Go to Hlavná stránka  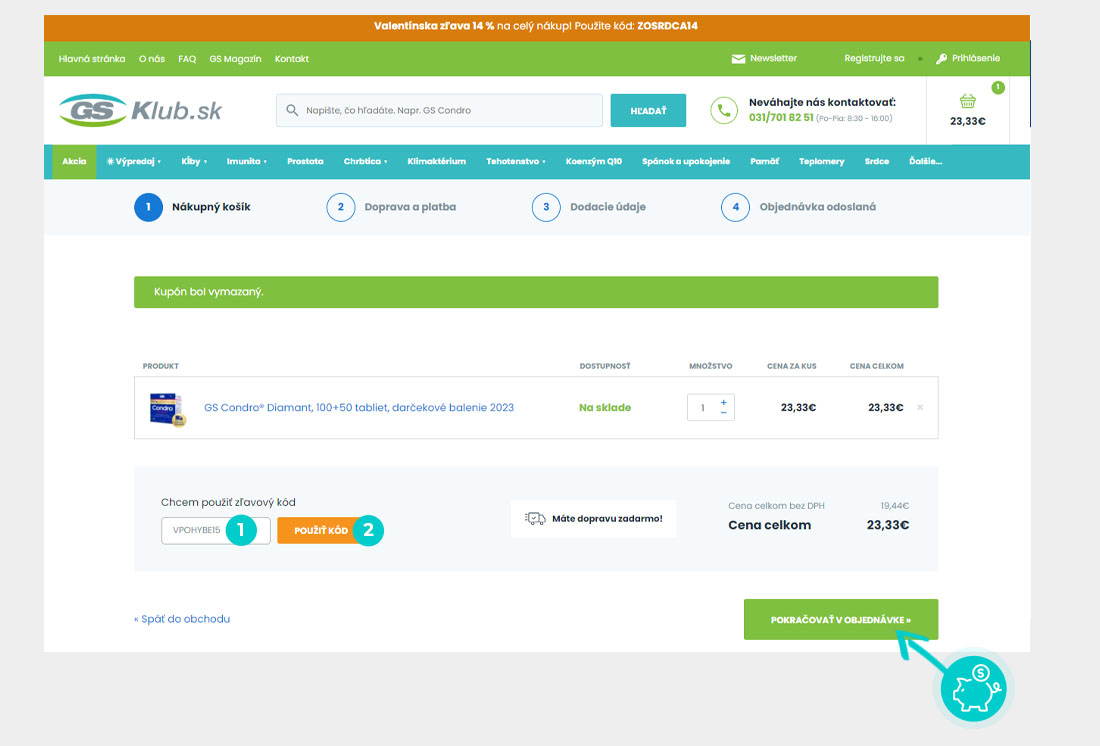(92, 59)
